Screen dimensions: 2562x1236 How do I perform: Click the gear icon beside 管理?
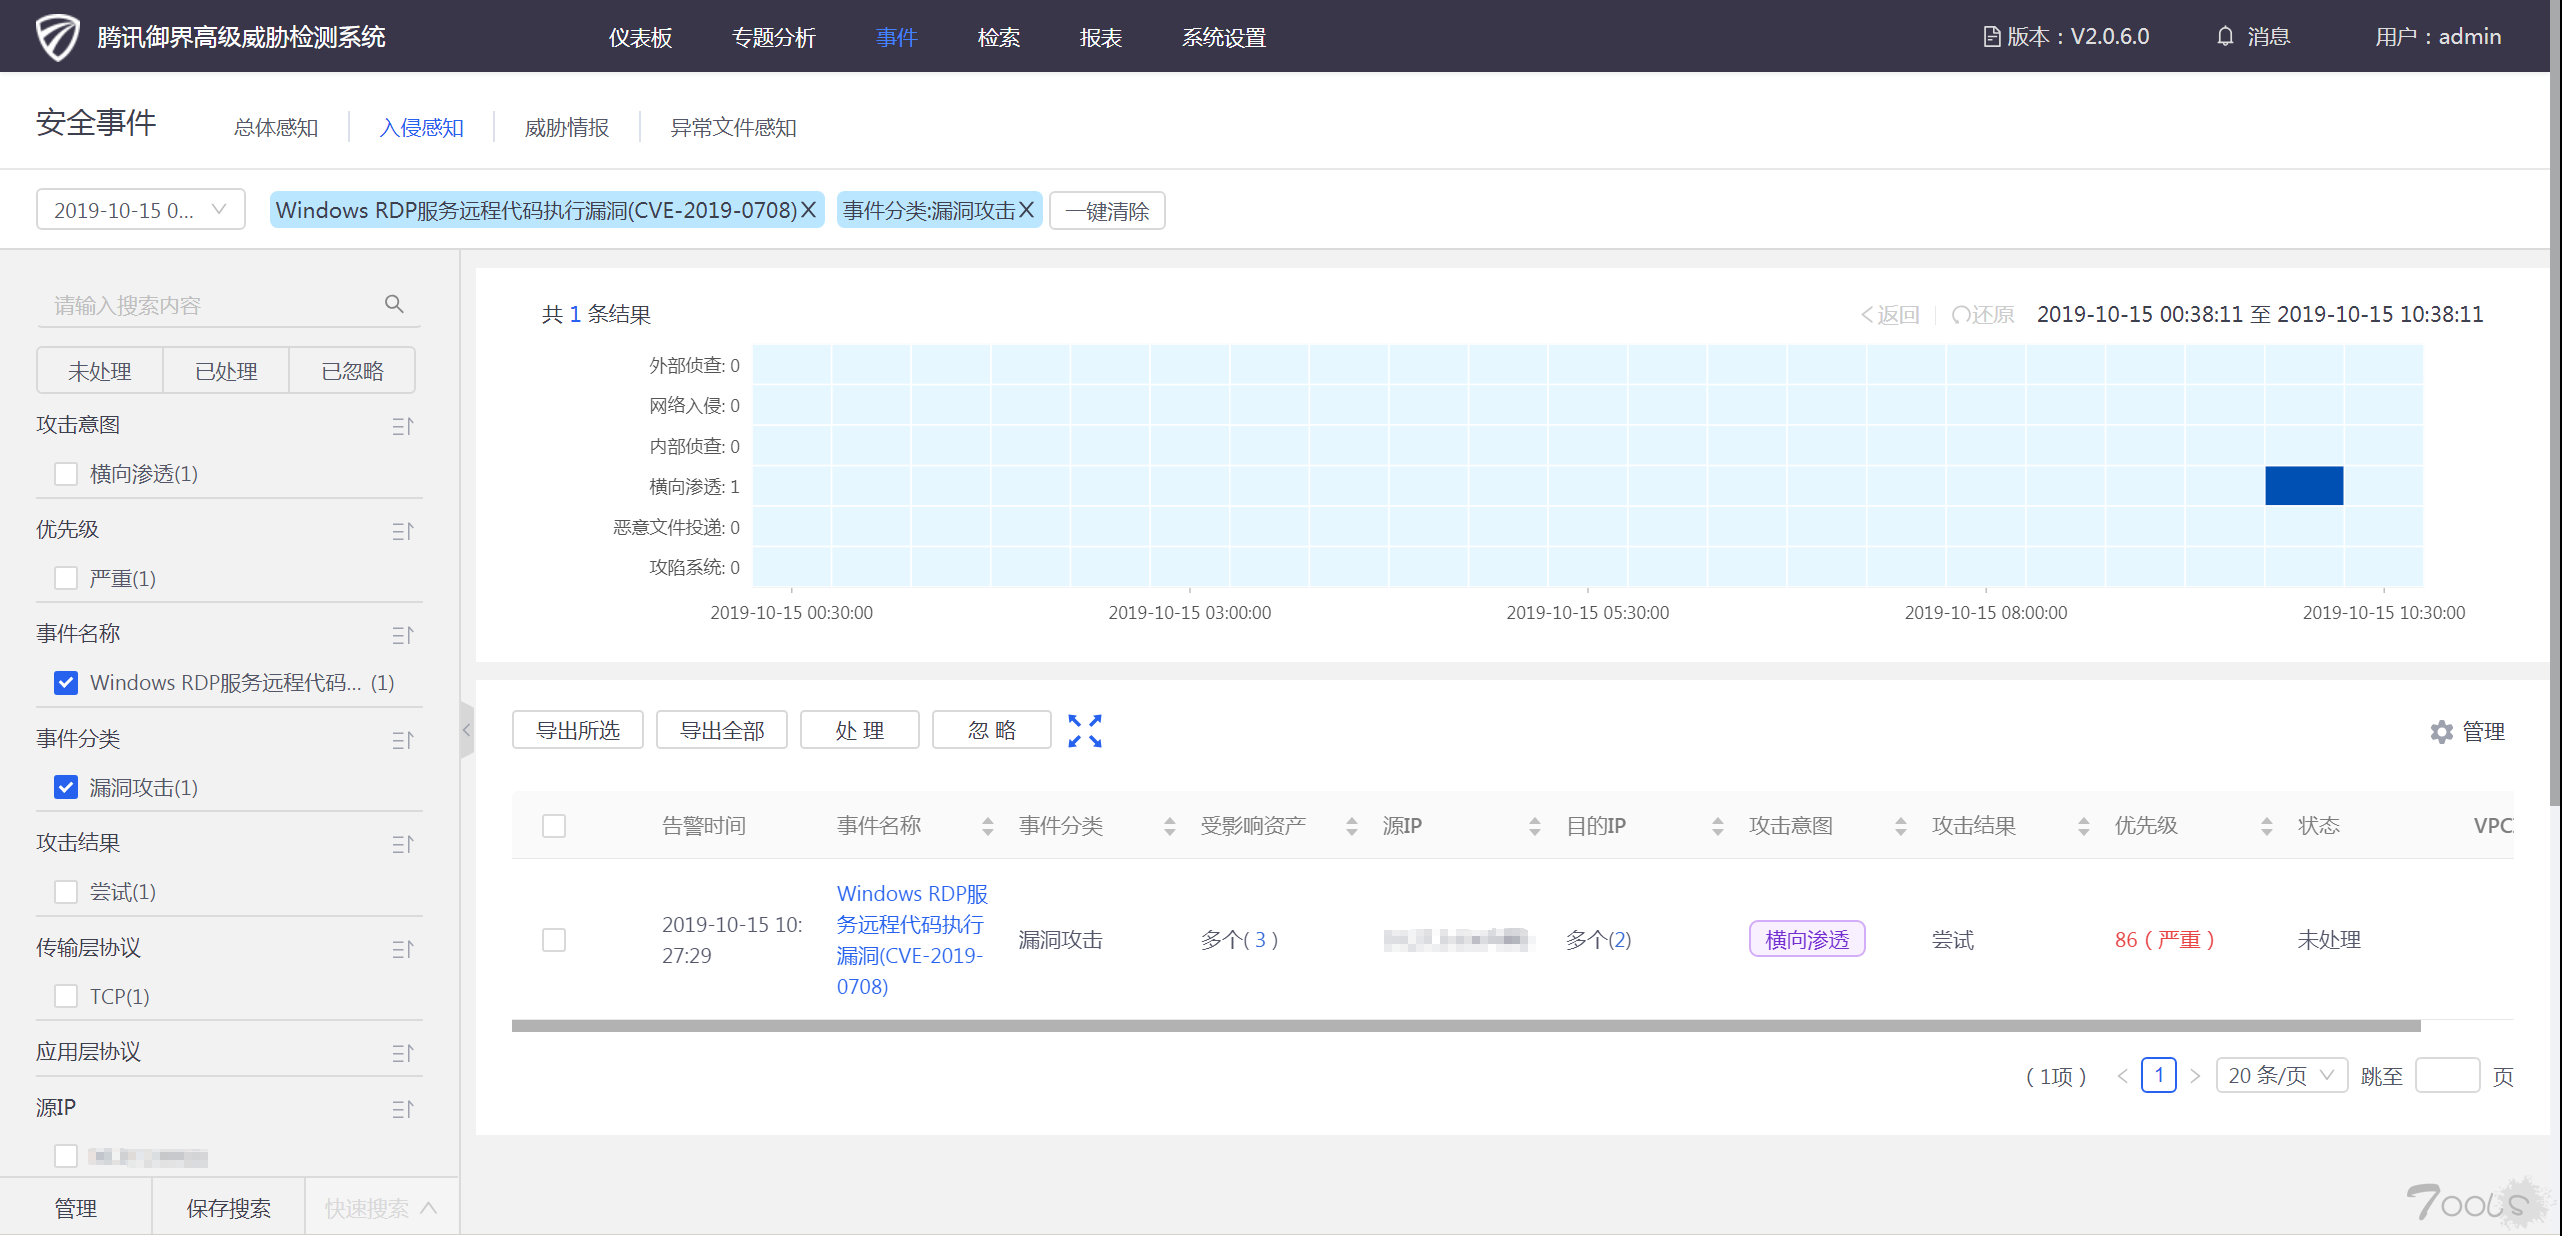2441,732
